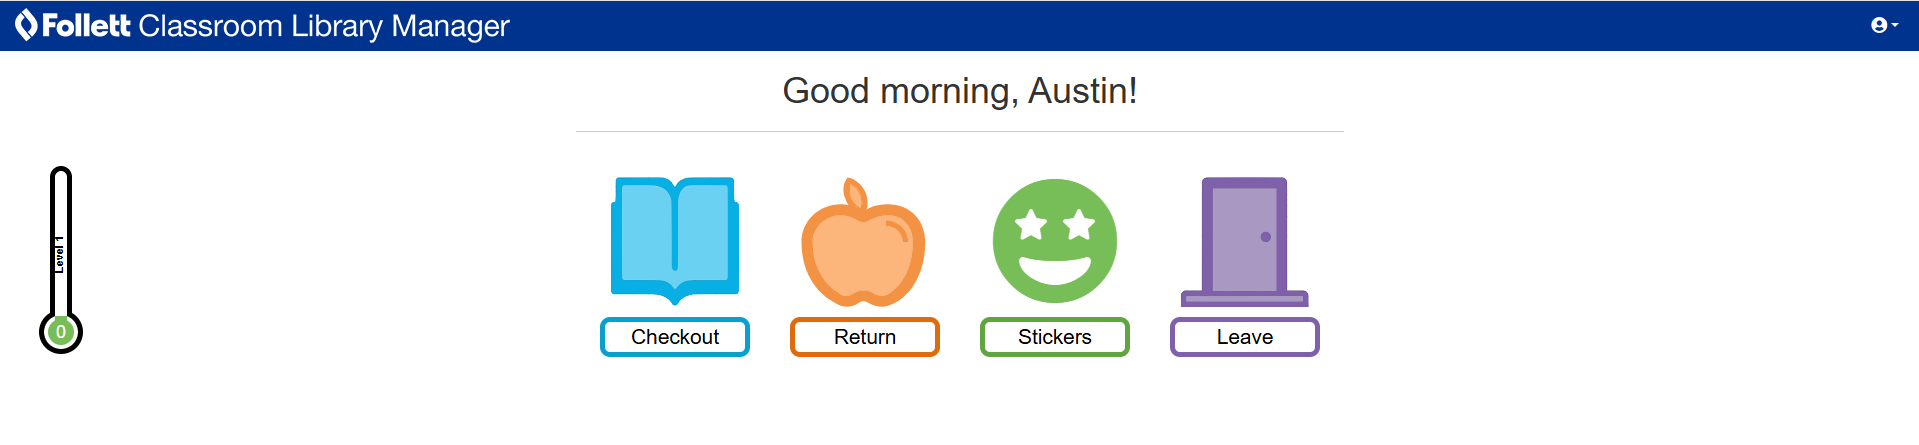
Task: Click the user account icon in header
Action: [1879, 25]
